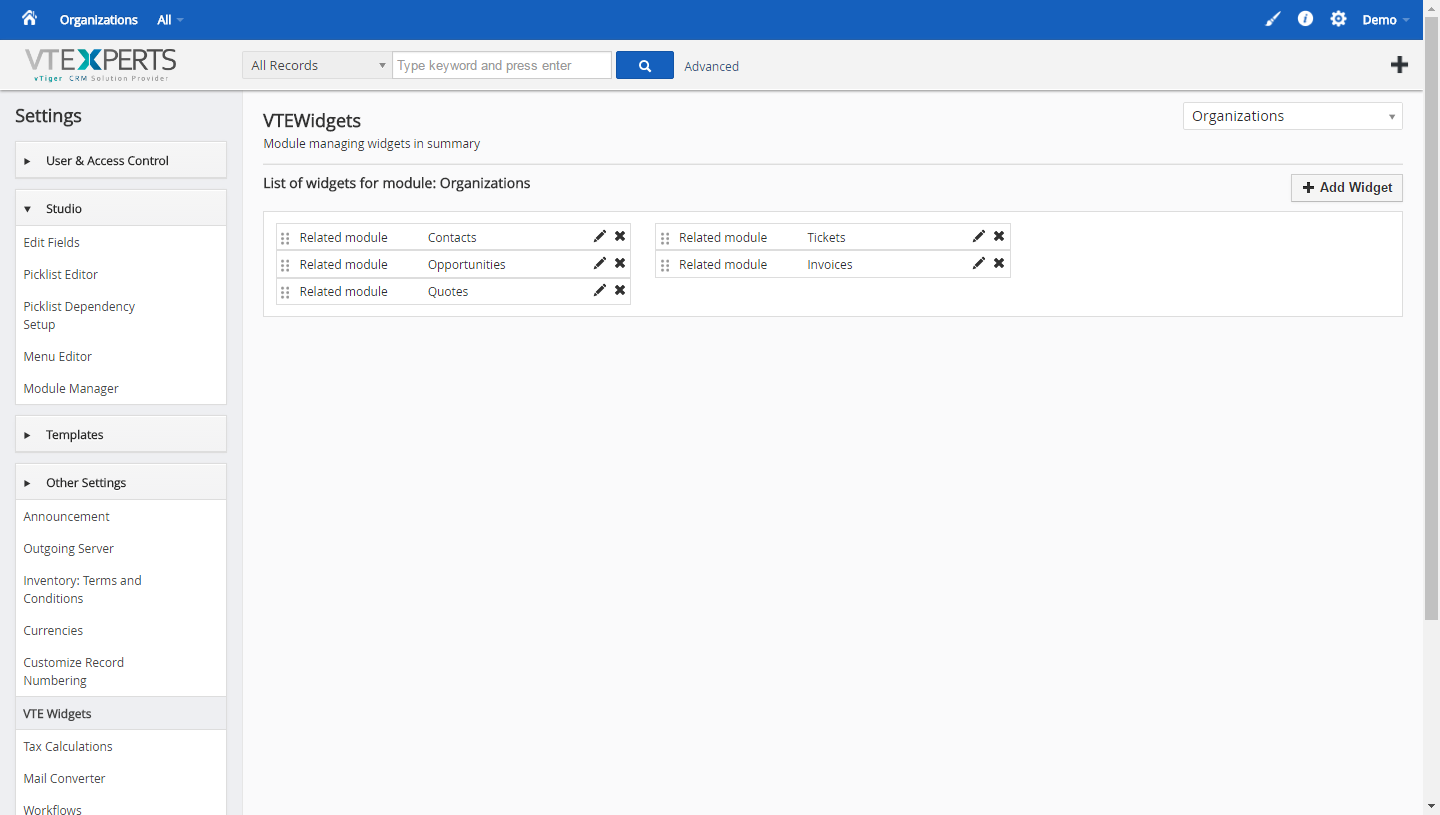
Task: Open Customize Record Numbering
Action: point(74,671)
